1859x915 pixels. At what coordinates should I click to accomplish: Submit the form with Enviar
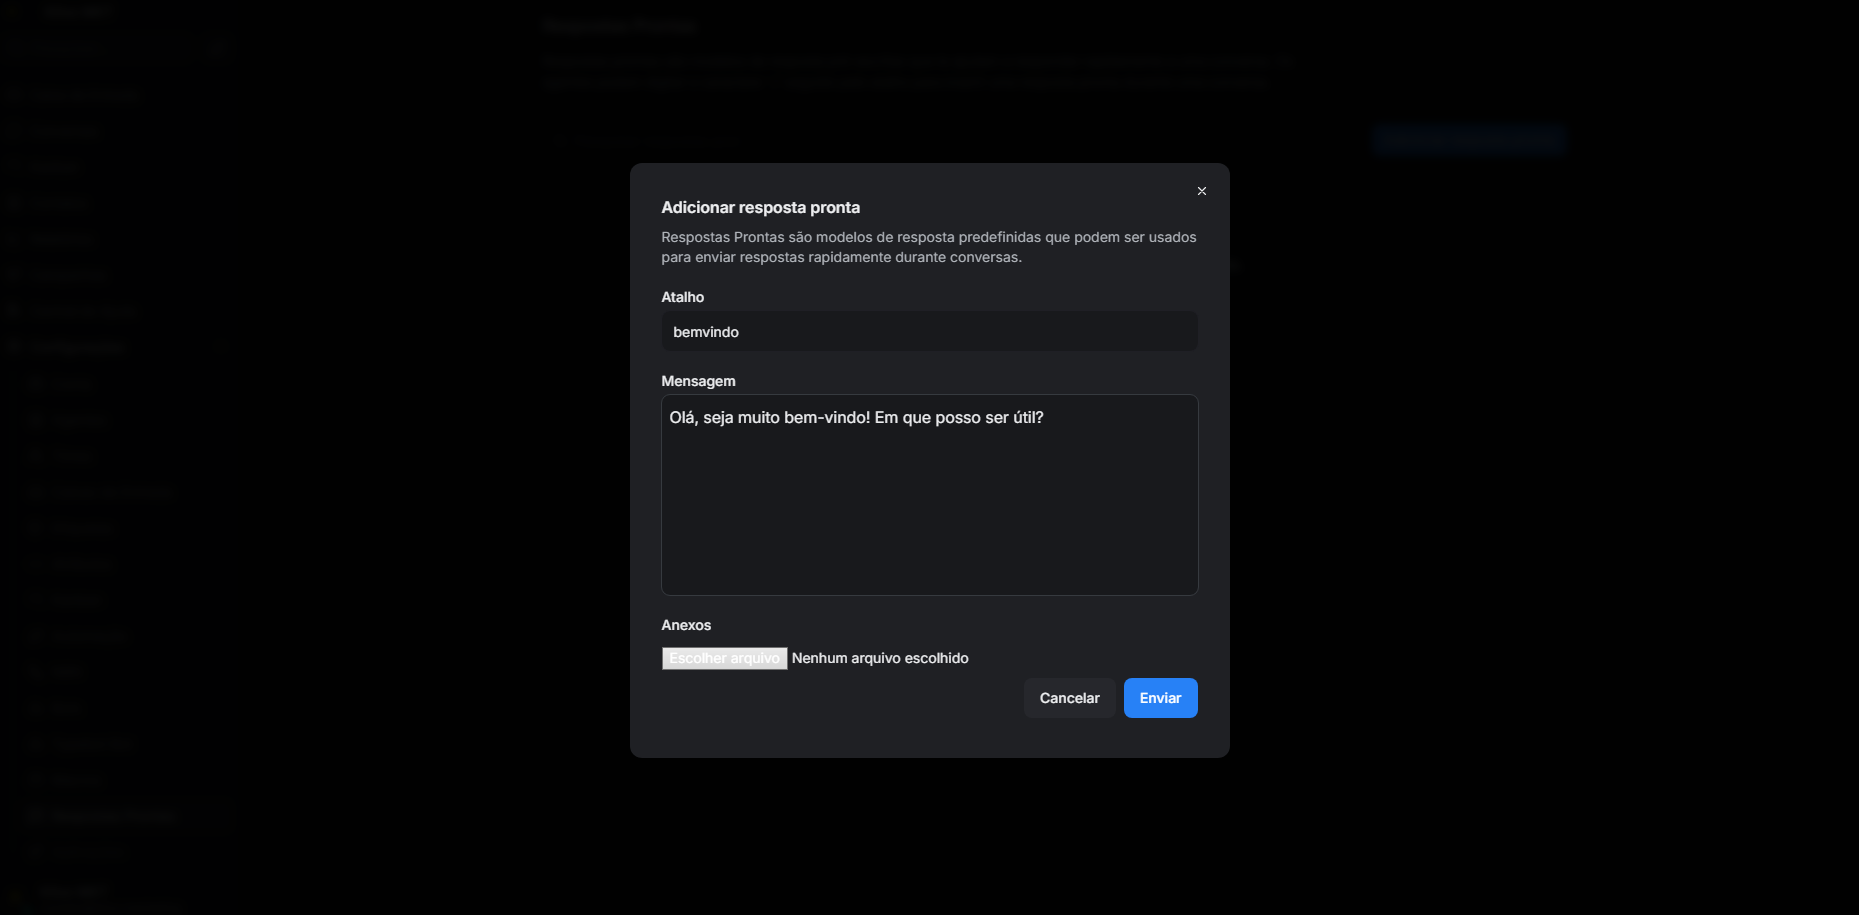point(1160,698)
